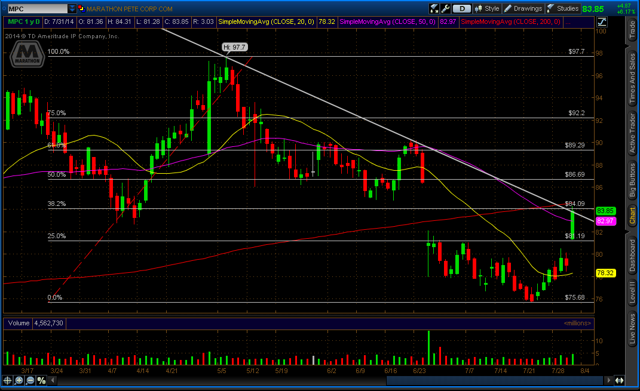Click the $75.68 Fibonacci level label
The image size is (640, 391).
click(x=575, y=298)
